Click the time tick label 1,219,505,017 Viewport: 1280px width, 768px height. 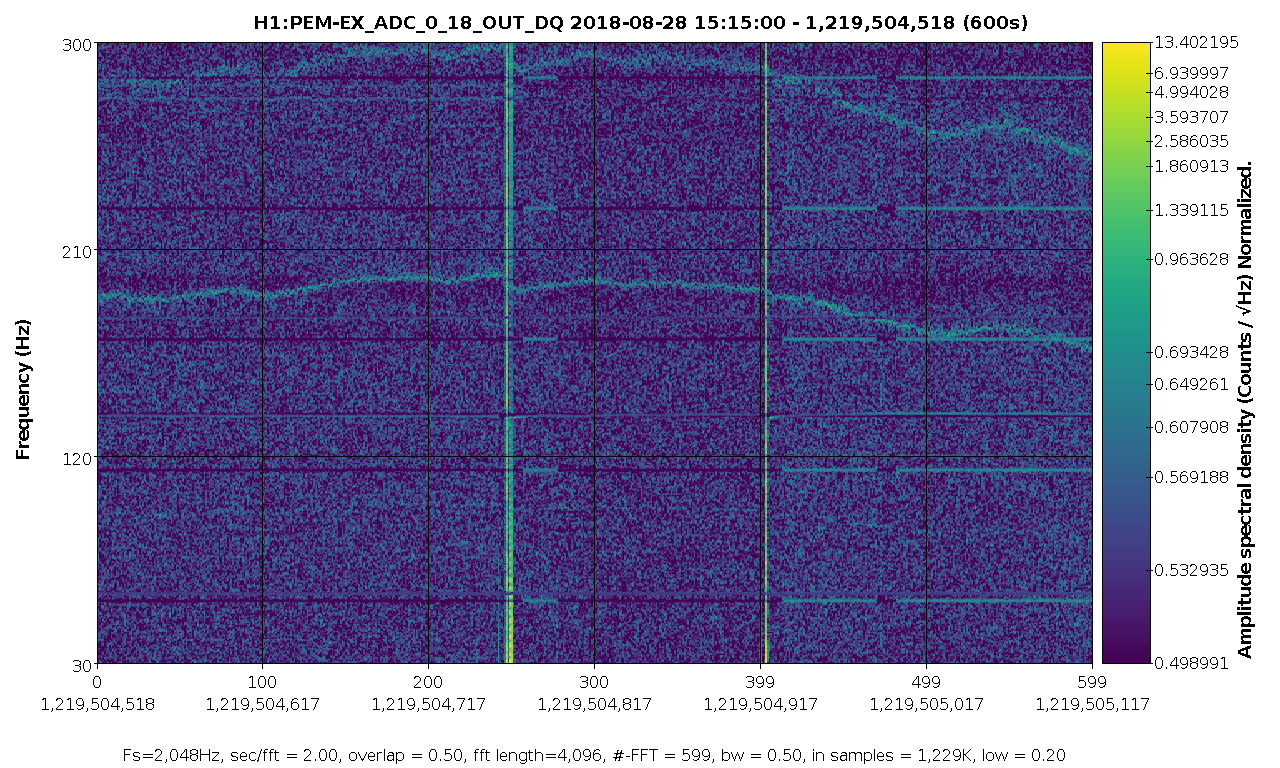coord(926,704)
